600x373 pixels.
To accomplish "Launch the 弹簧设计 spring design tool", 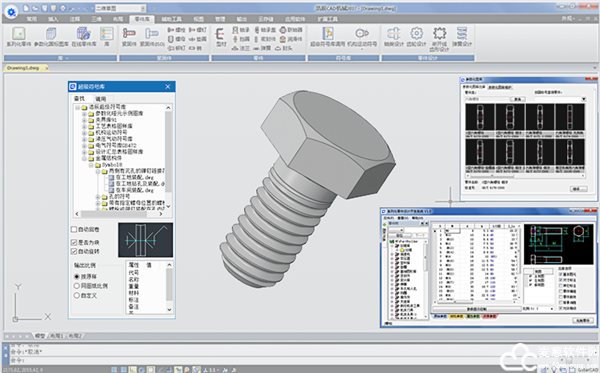I will (x=462, y=37).
